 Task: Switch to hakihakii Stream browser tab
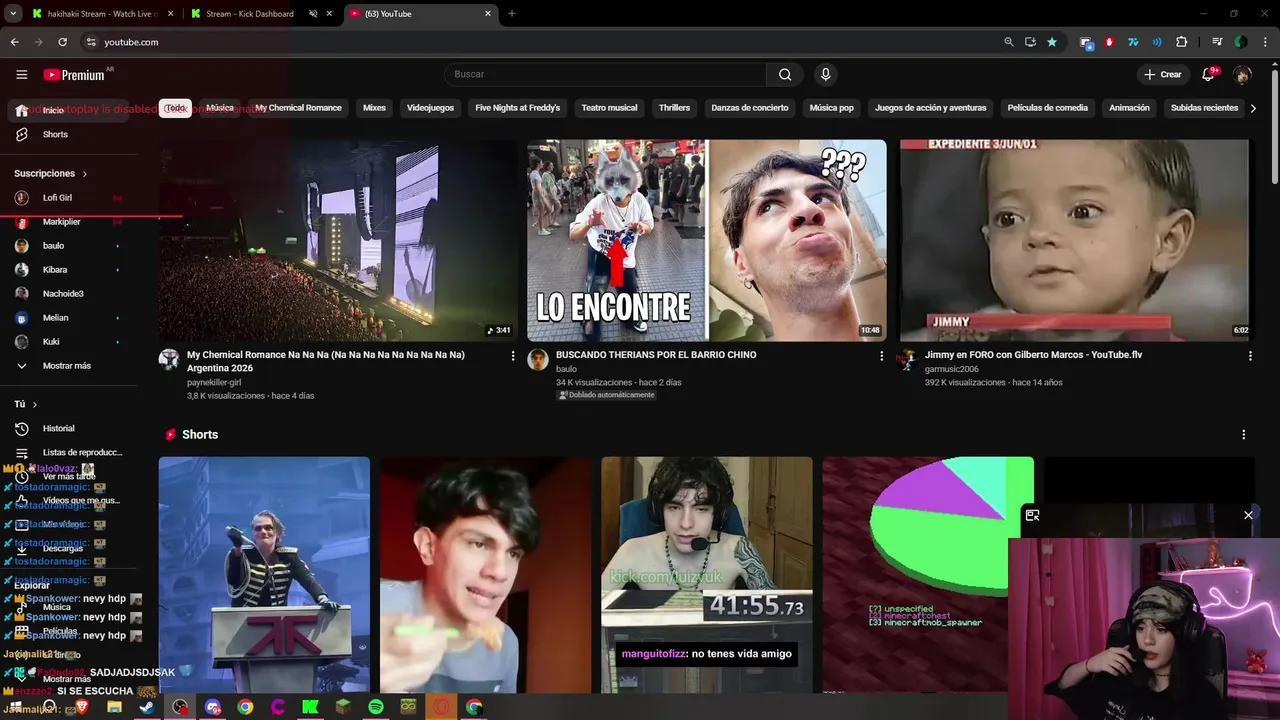[101, 14]
